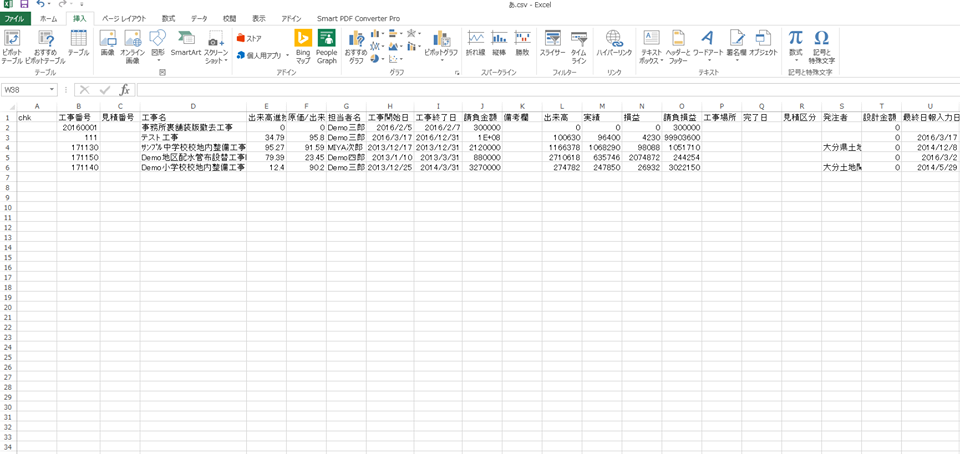This screenshot has width=960, height=454.
Task: Select cell containing 20160001
Action: click(78, 127)
